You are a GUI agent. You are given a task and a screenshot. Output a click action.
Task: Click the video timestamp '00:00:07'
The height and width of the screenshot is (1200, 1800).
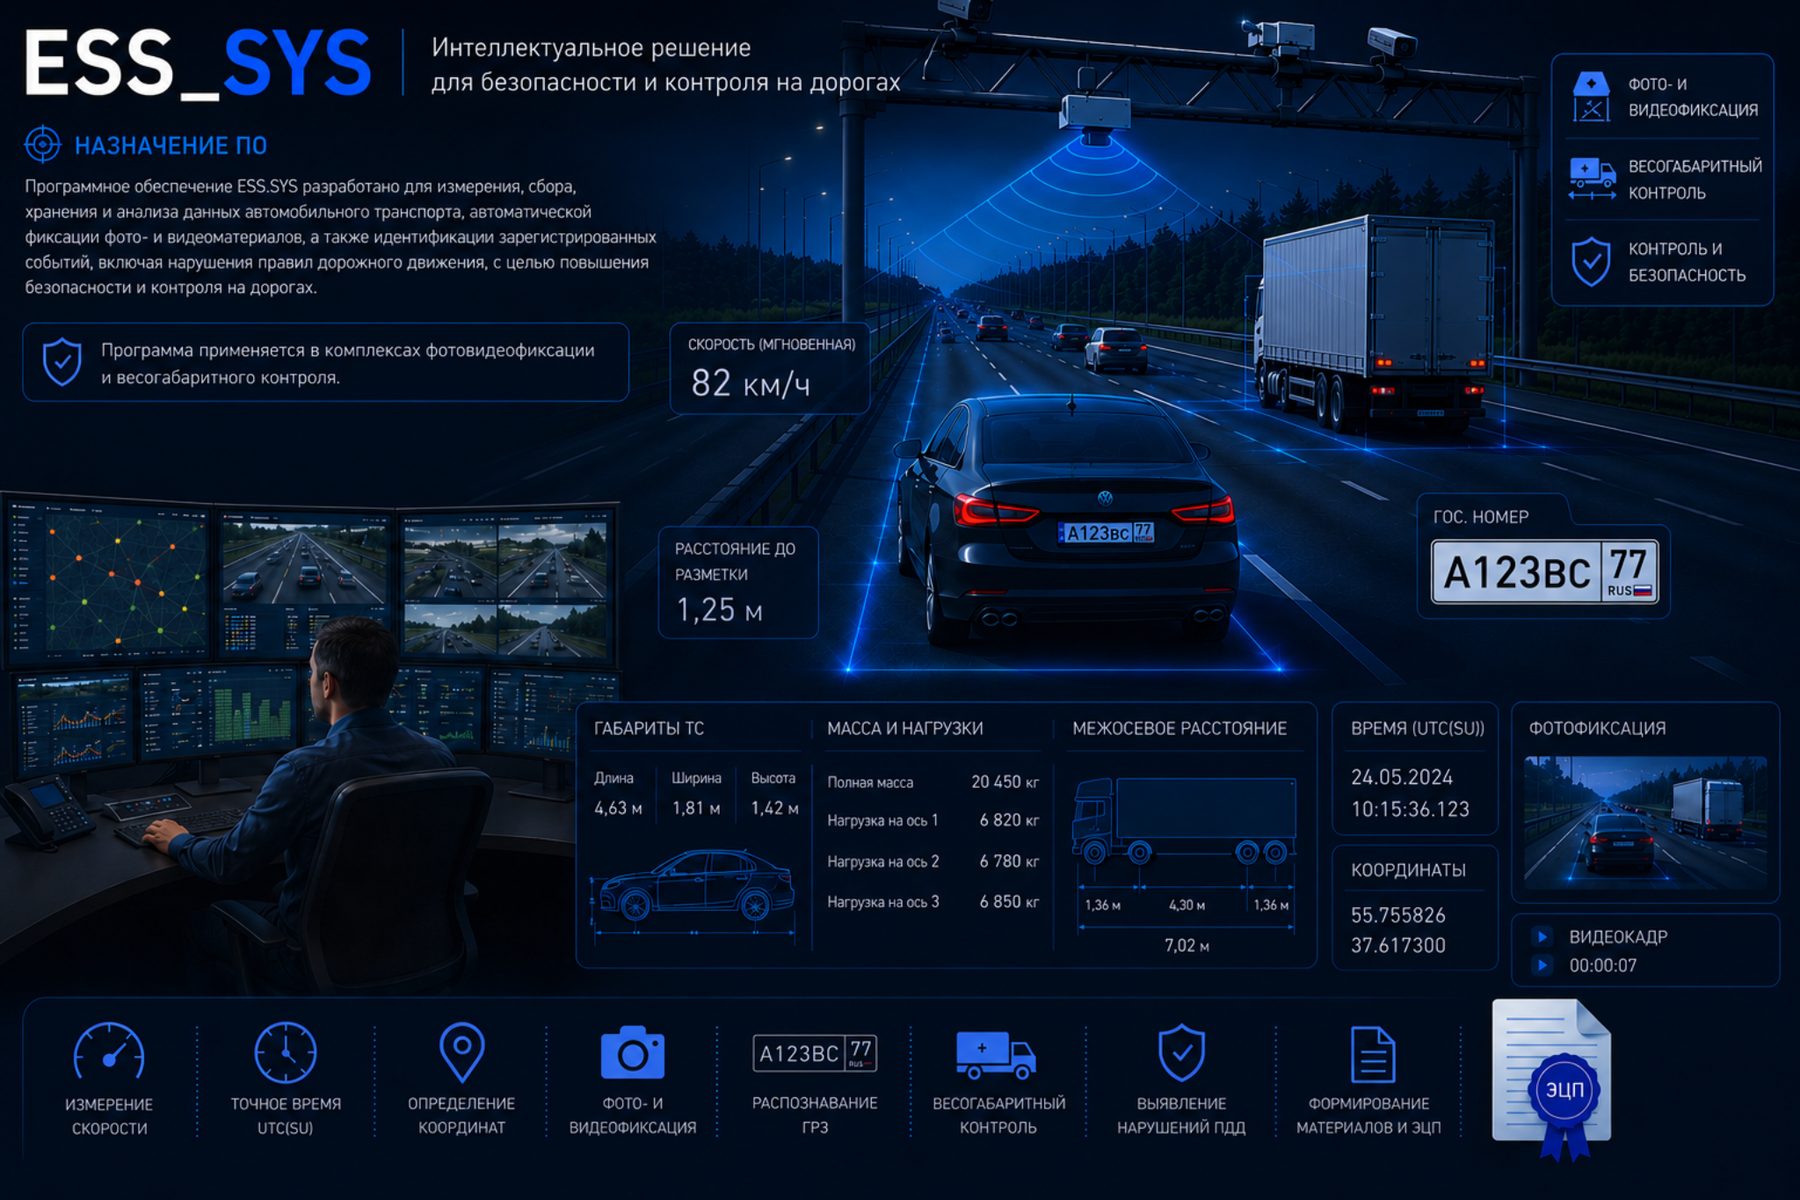pyautogui.click(x=1603, y=965)
